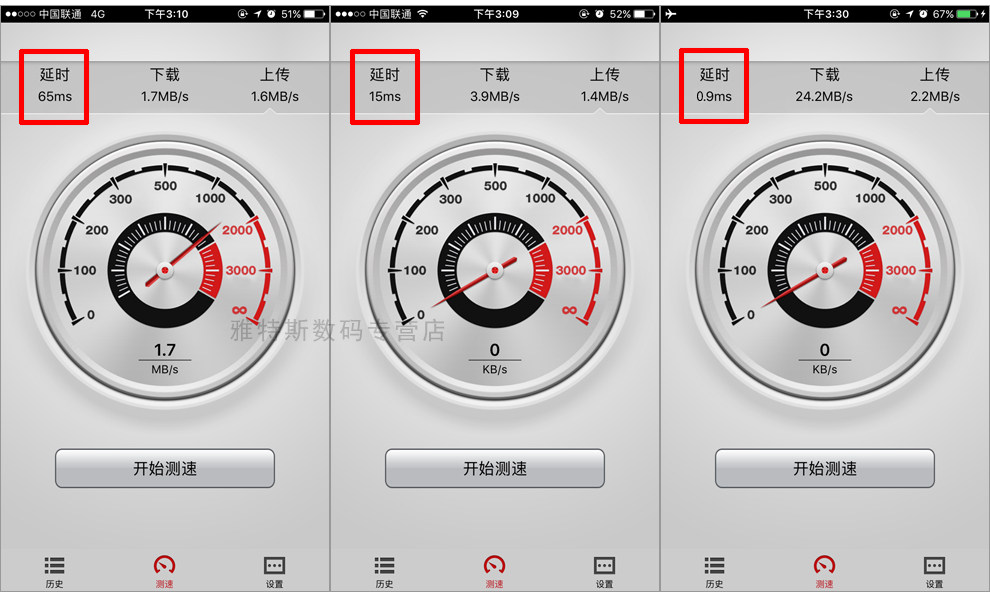Open 设置 icon on the 15ms latency screen
The width and height of the screenshot is (990, 596).
pyautogui.click(x=604, y=572)
